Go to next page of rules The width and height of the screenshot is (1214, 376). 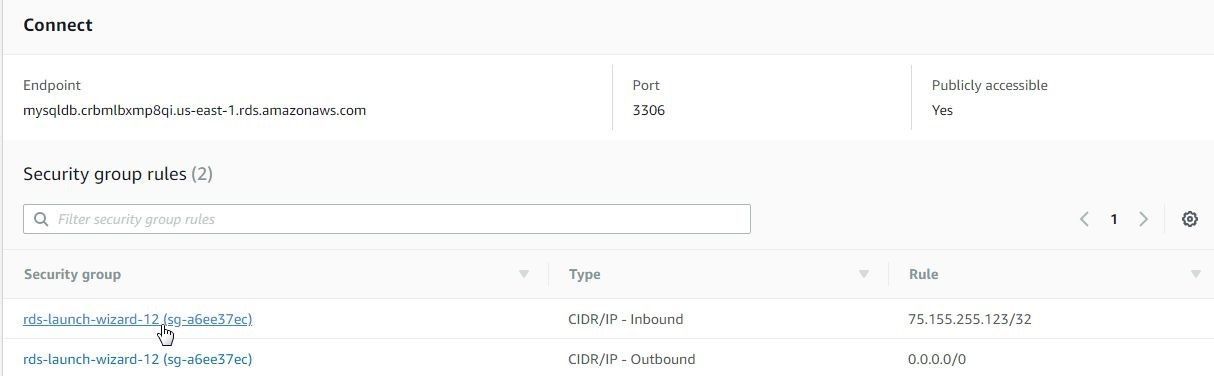(x=1143, y=219)
